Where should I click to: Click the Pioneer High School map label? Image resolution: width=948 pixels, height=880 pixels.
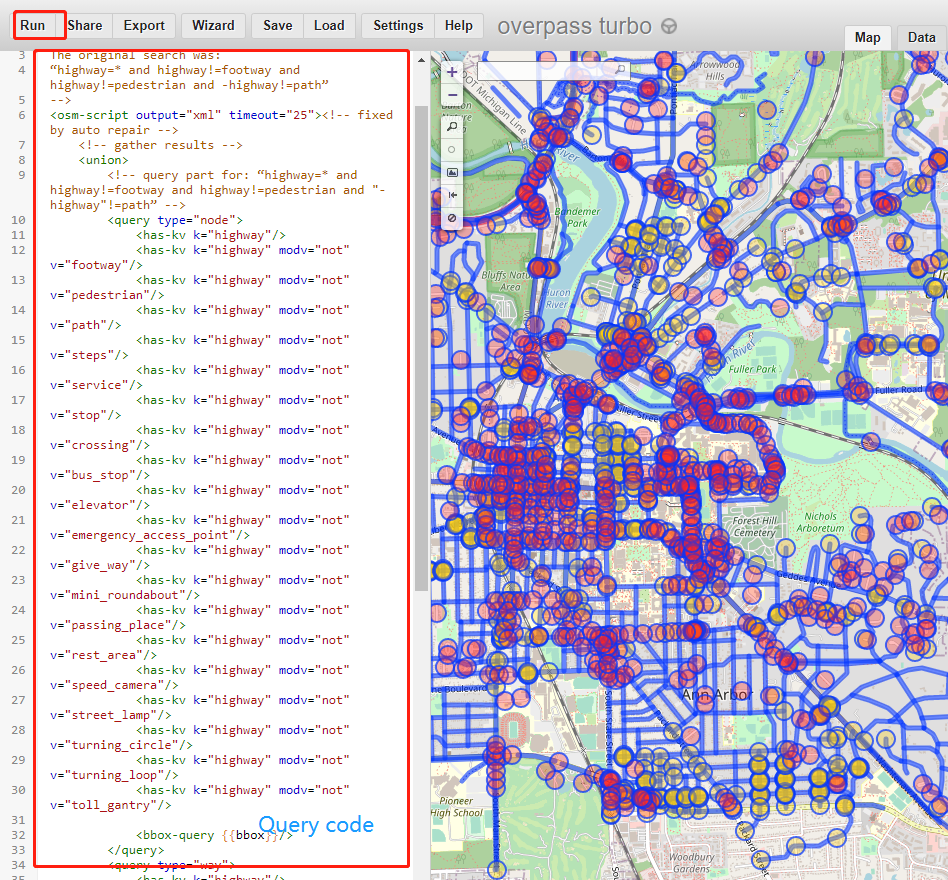click(x=456, y=807)
